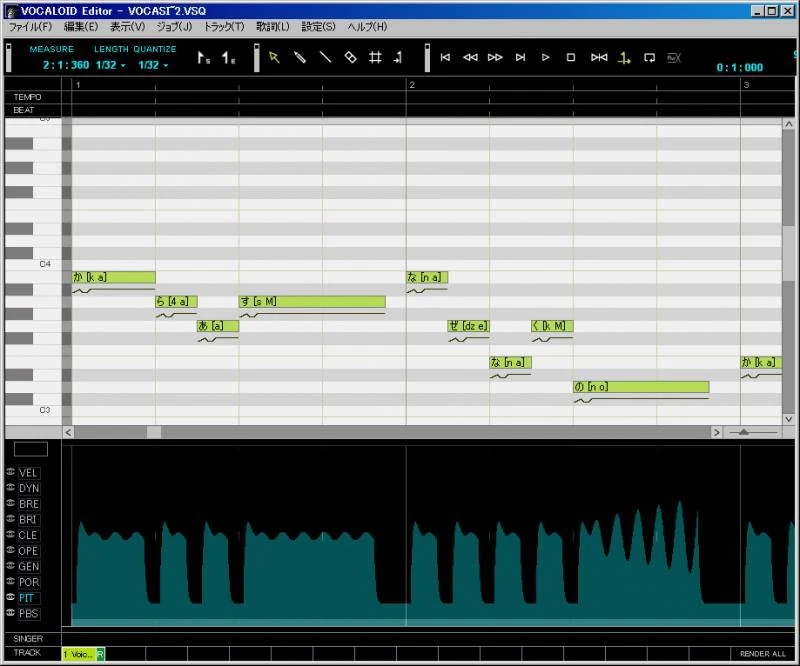Click the rewind button
Viewport: 800px width, 666px height.
pos(470,57)
